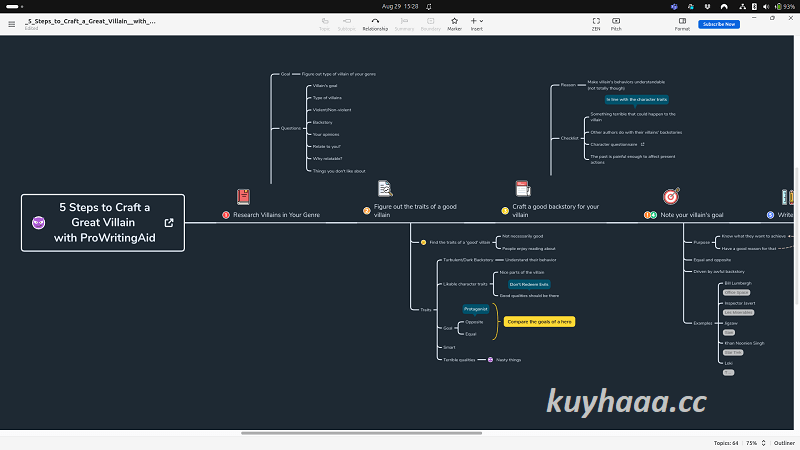Click the horizontal canvas scrollbar
The image size is (800, 450).
[x=361, y=433]
